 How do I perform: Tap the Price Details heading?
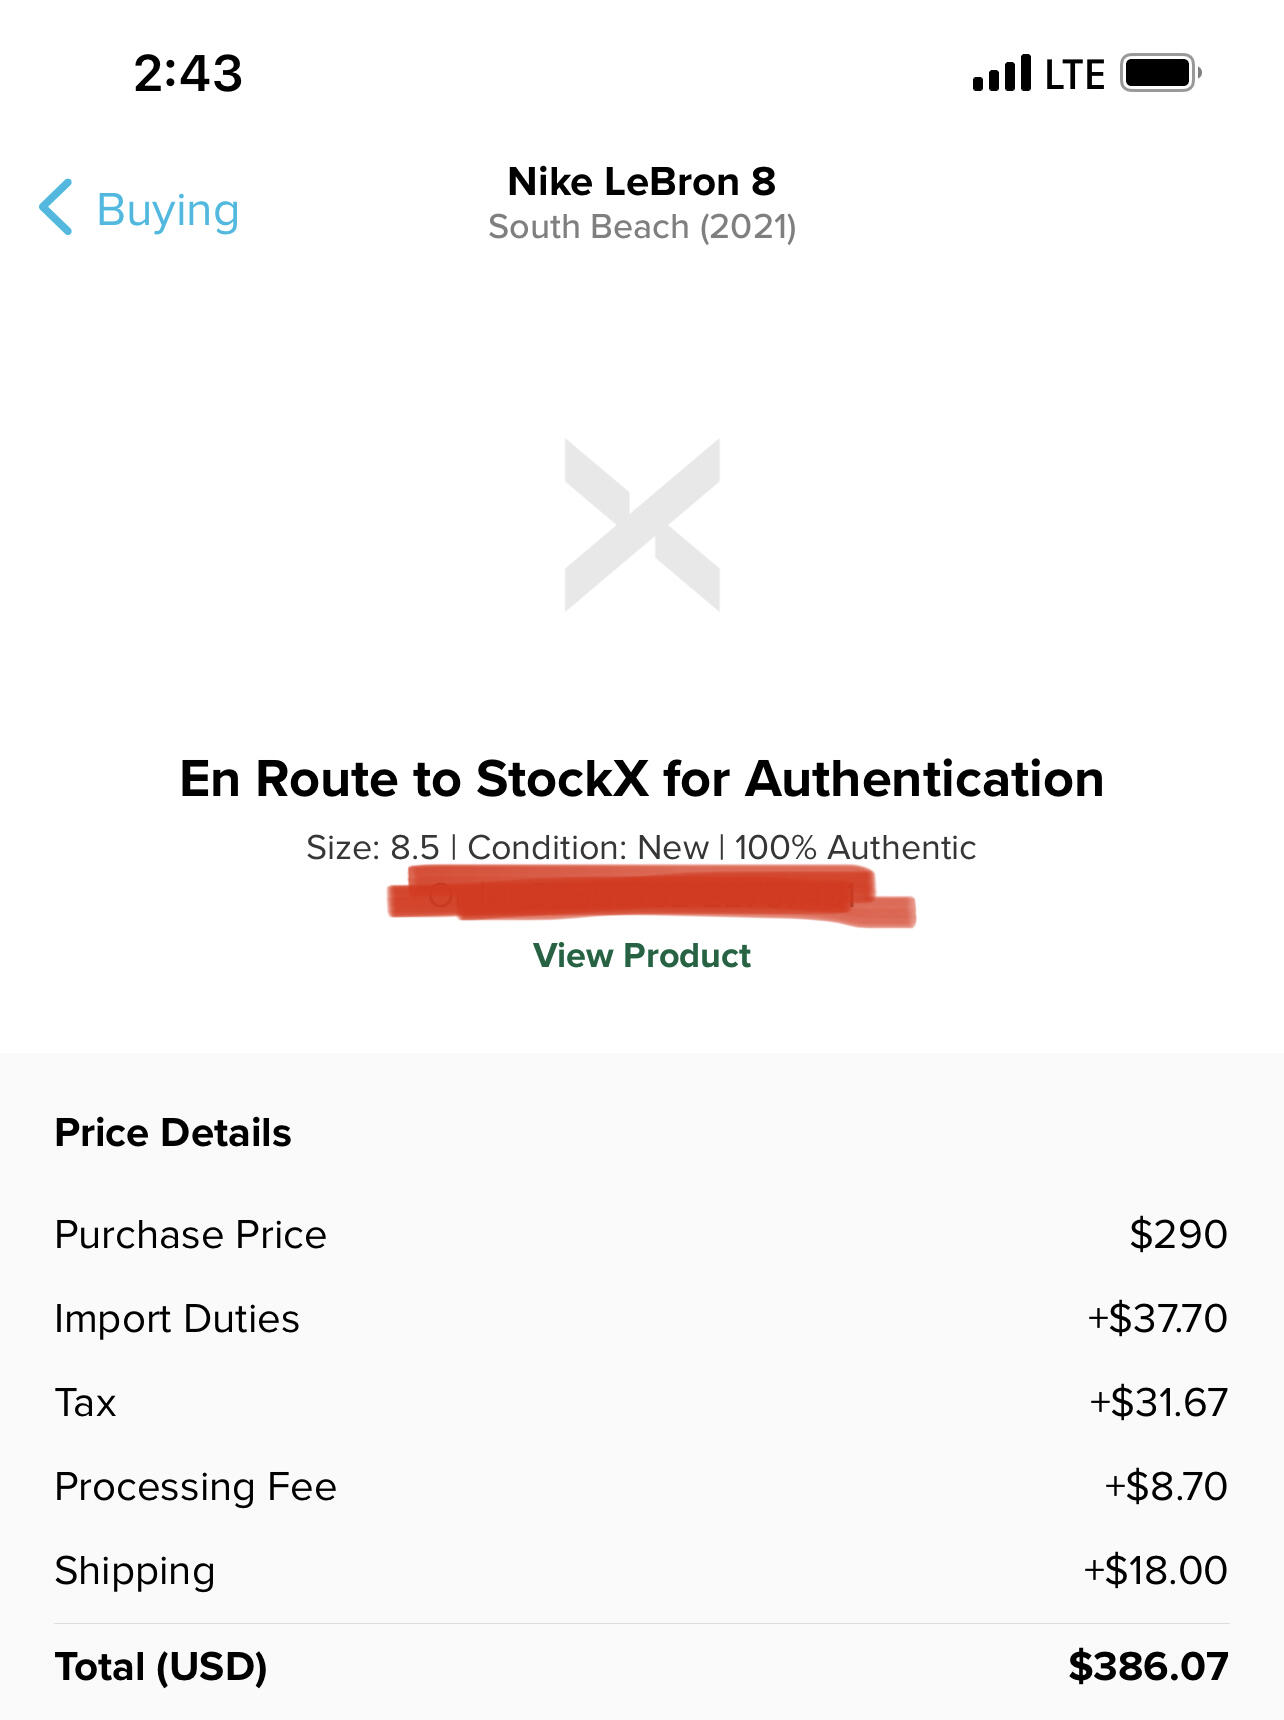(173, 1132)
